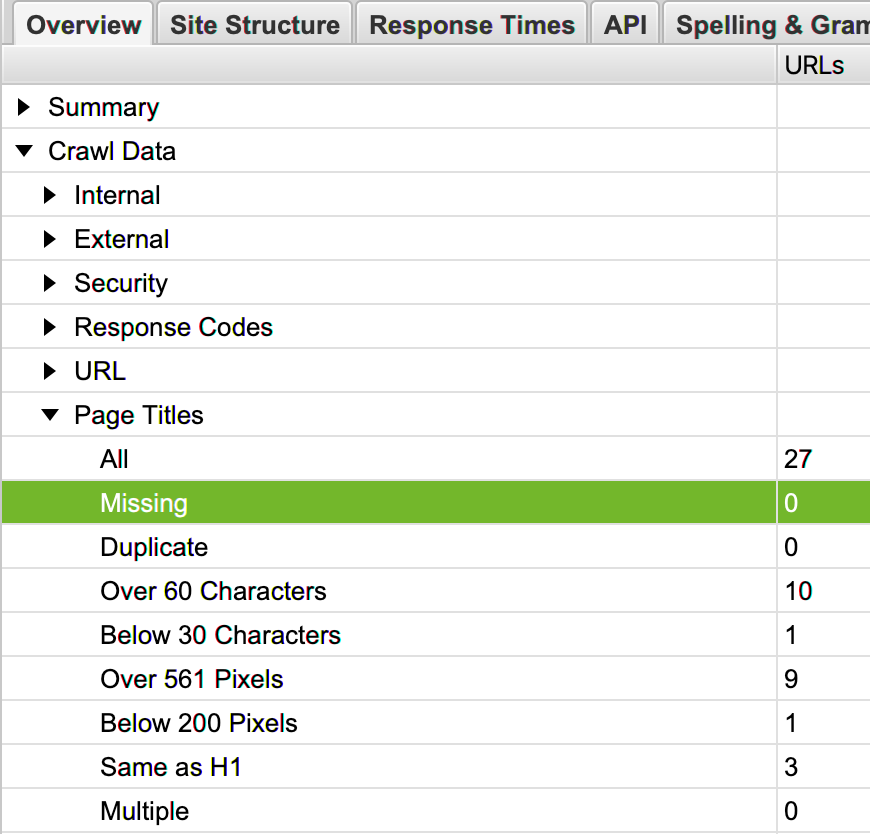Image resolution: width=870 pixels, height=834 pixels.
Task: Select the Duplicate page titles row
Action: 154,547
